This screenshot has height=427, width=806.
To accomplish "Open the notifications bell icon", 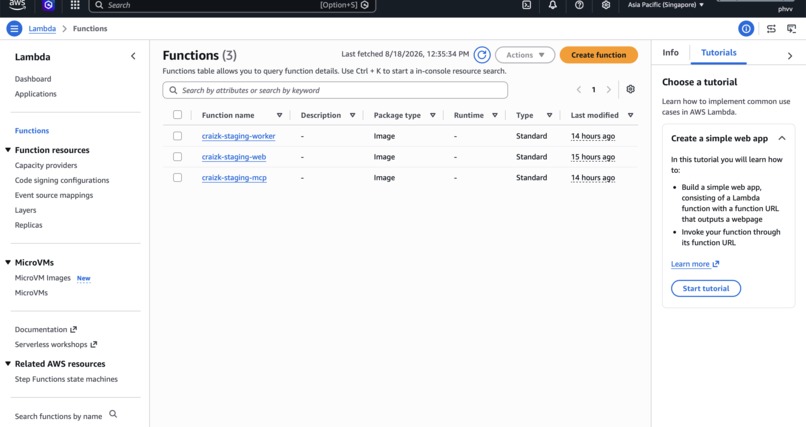I will [x=553, y=5].
